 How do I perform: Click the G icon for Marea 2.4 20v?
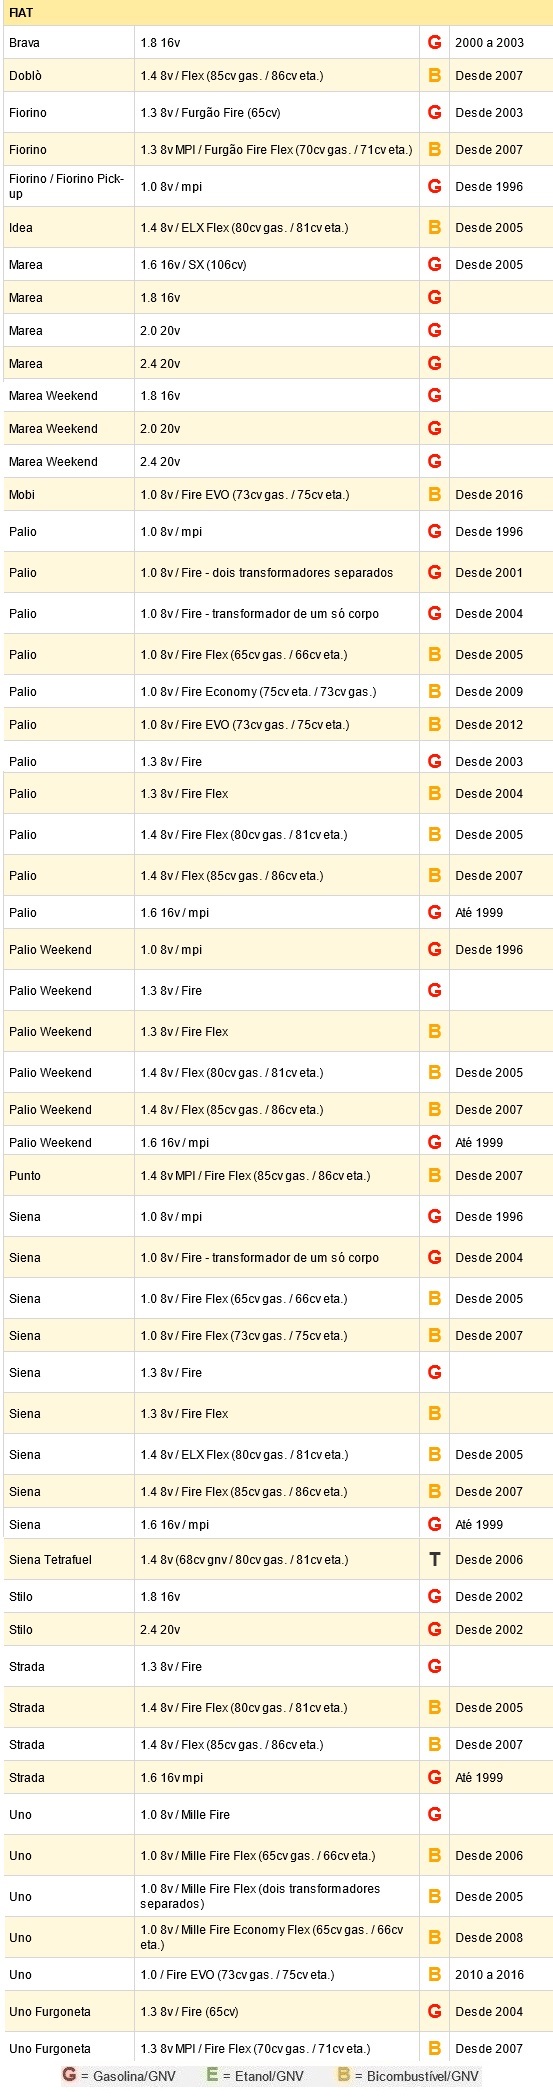coord(434,363)
